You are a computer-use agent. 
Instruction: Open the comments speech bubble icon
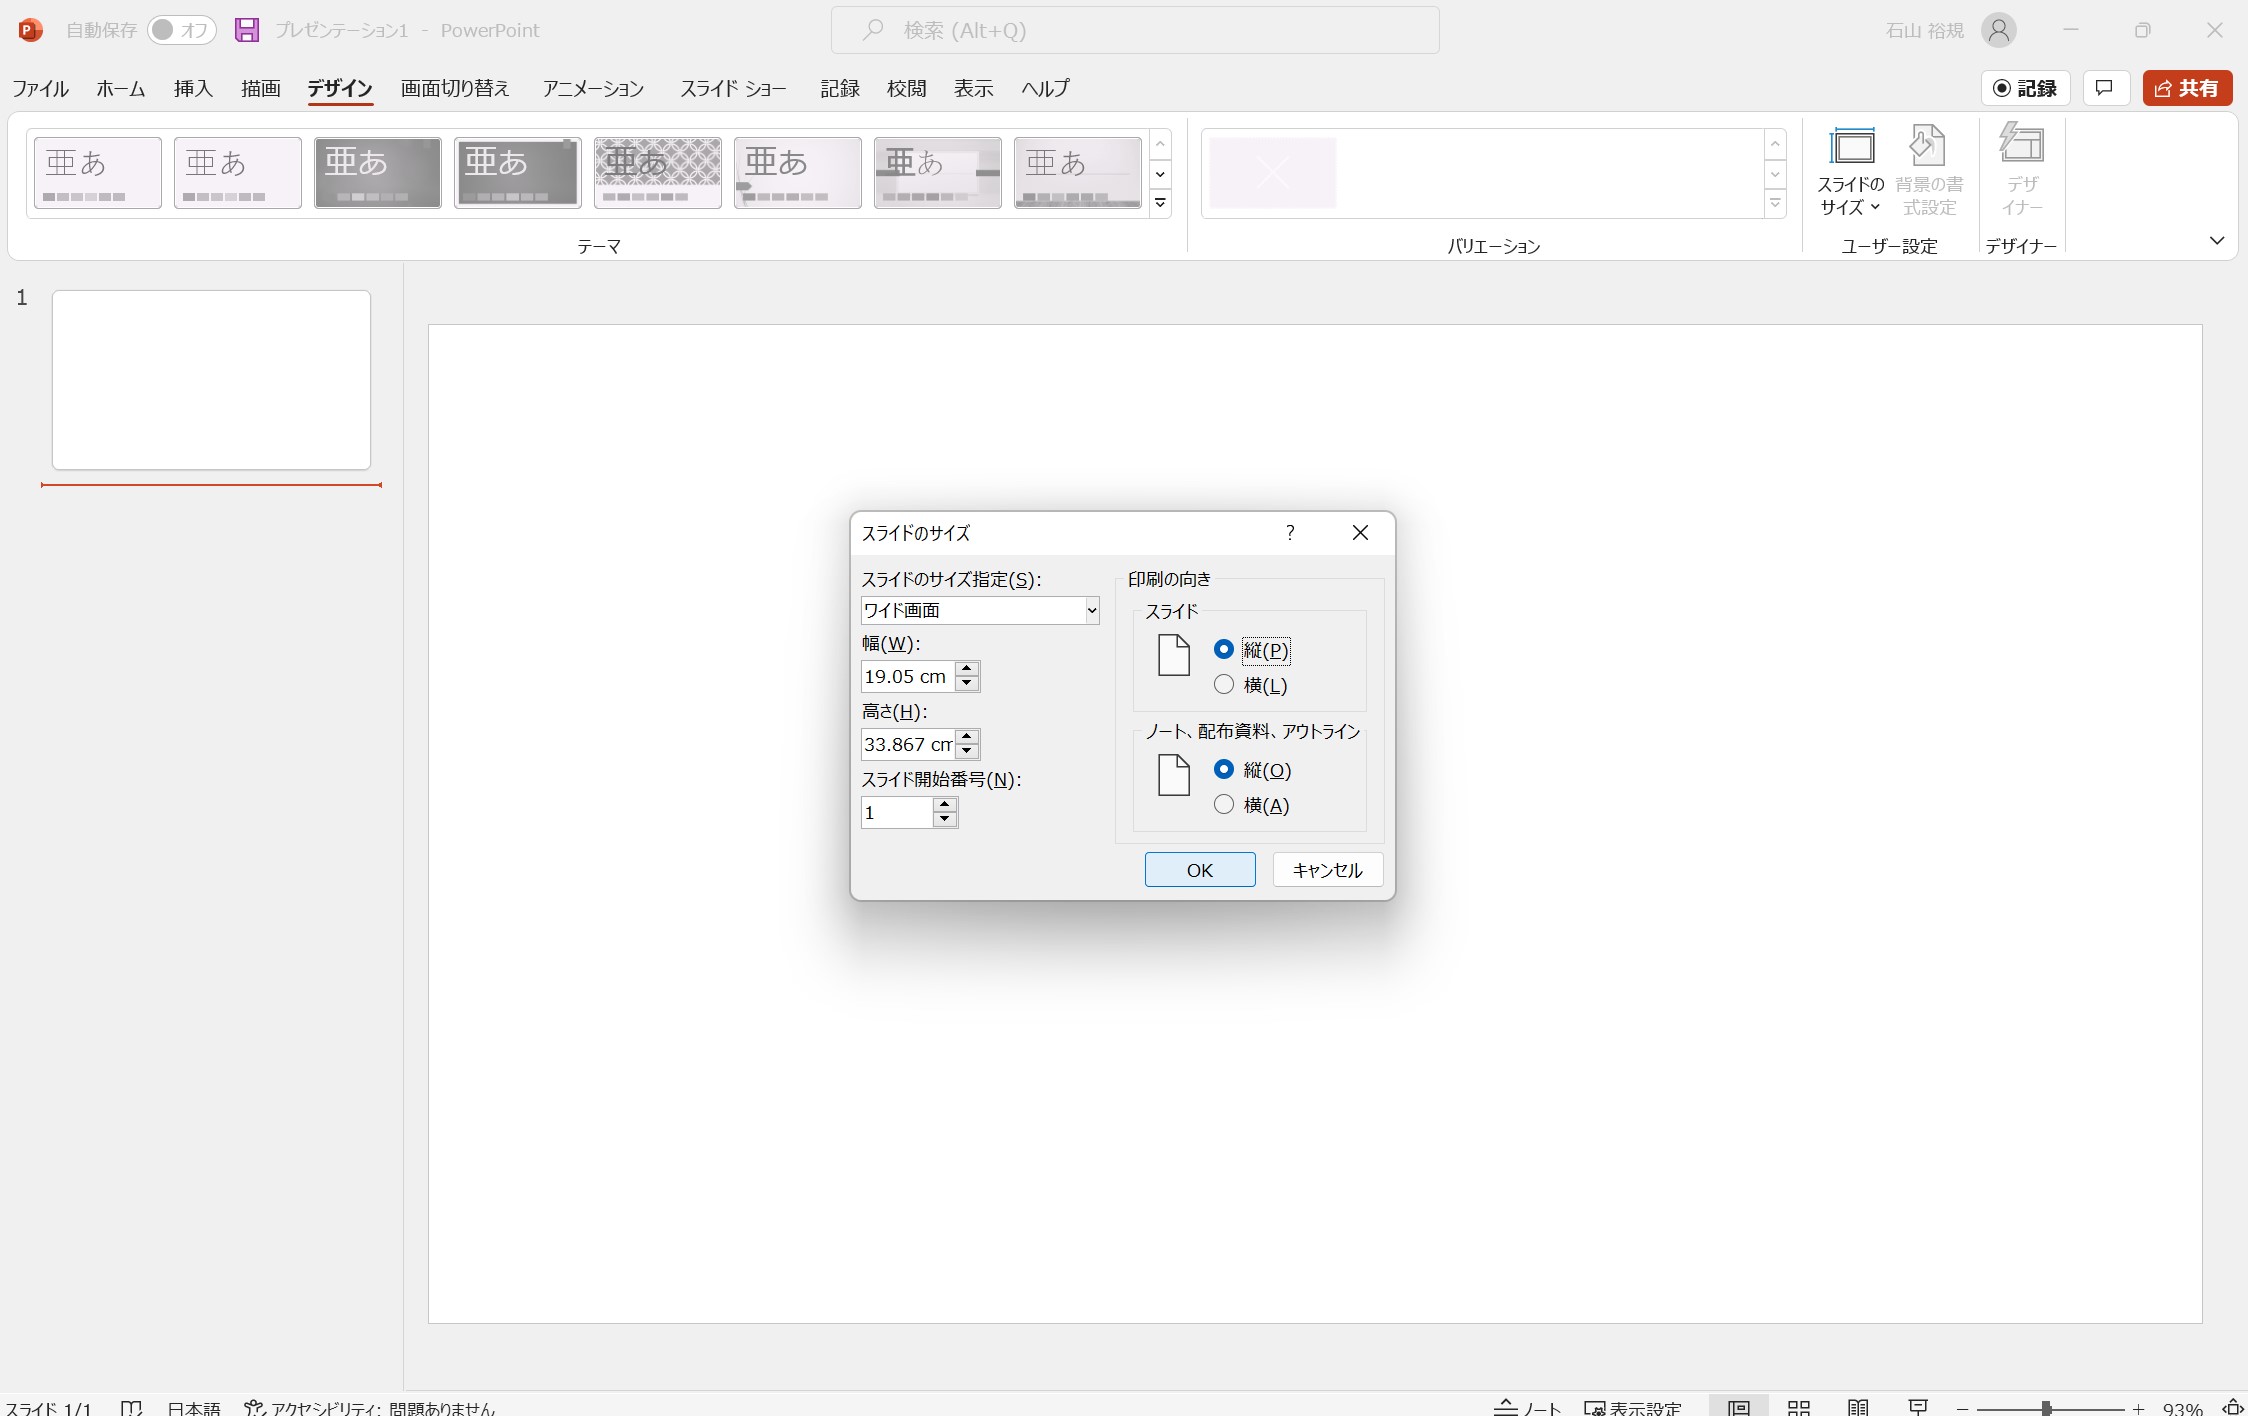(2104, 88)
